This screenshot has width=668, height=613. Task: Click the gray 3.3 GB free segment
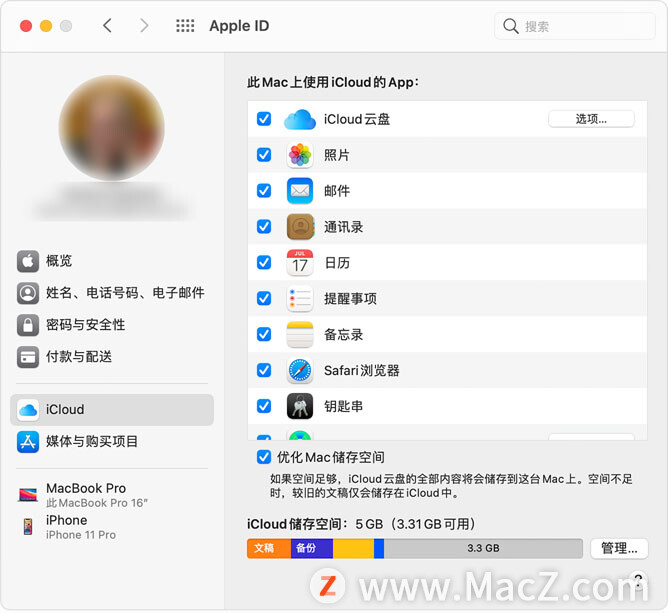coord(483,548)
